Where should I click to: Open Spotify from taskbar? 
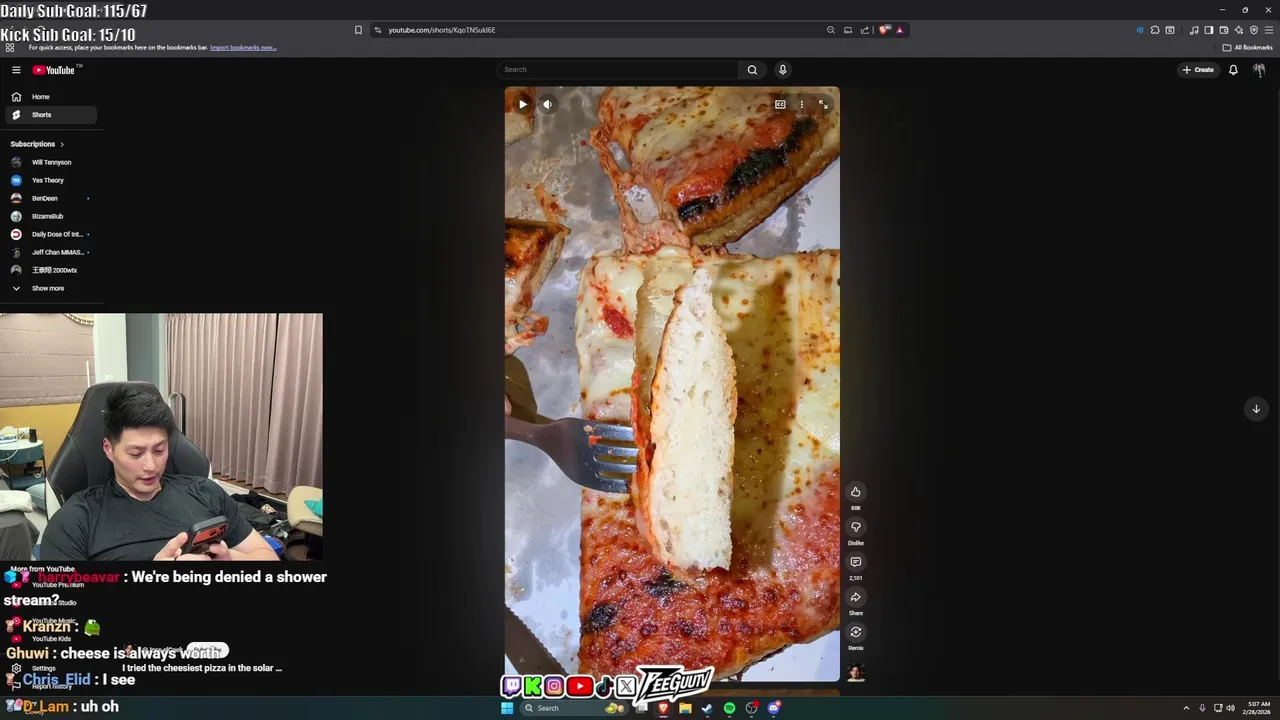click(x=729, y=708)
